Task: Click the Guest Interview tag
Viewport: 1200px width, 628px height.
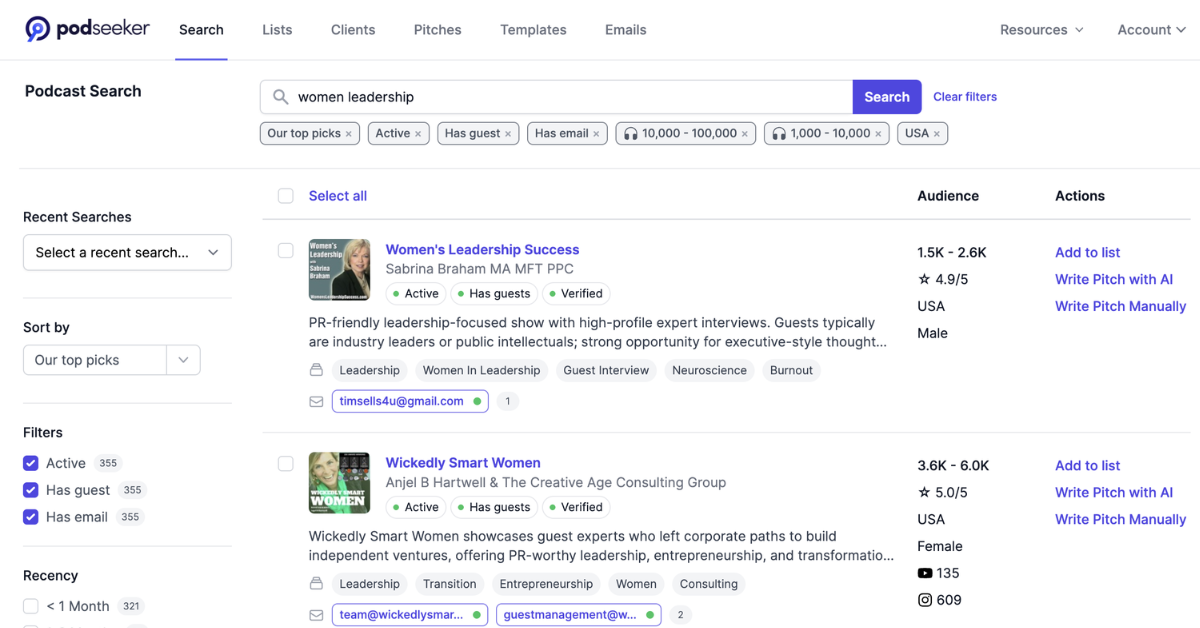Action: click(x=606, y=370)
